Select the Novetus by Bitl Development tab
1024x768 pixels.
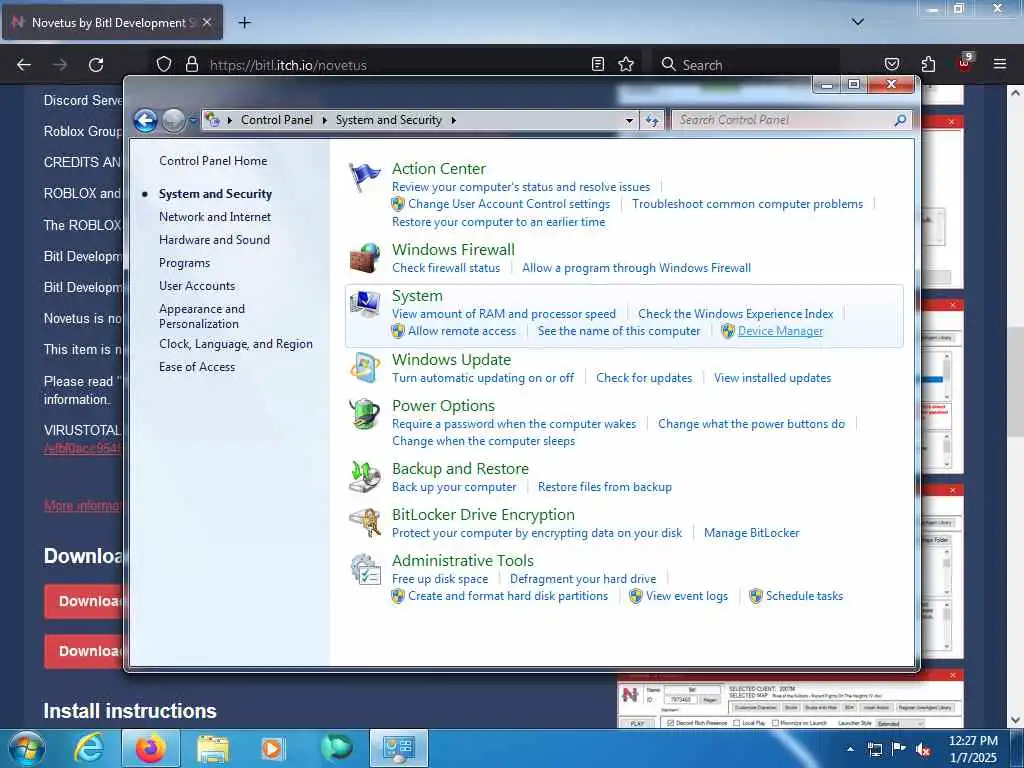[112, 23]
